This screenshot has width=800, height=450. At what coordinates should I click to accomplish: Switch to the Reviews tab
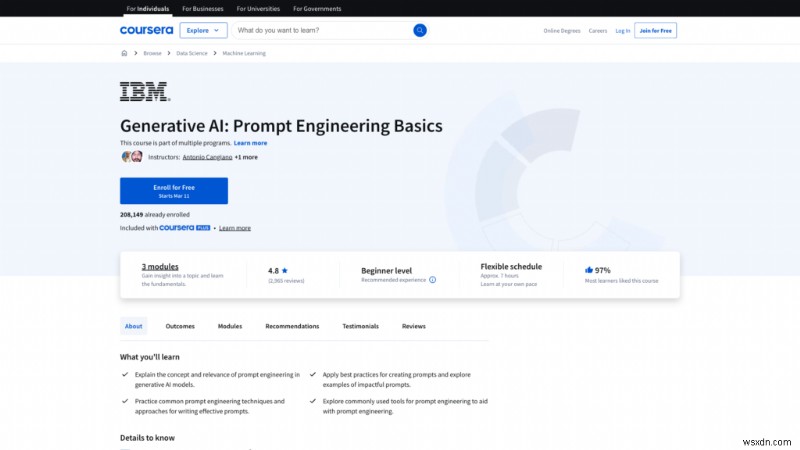tap(413, 326)
